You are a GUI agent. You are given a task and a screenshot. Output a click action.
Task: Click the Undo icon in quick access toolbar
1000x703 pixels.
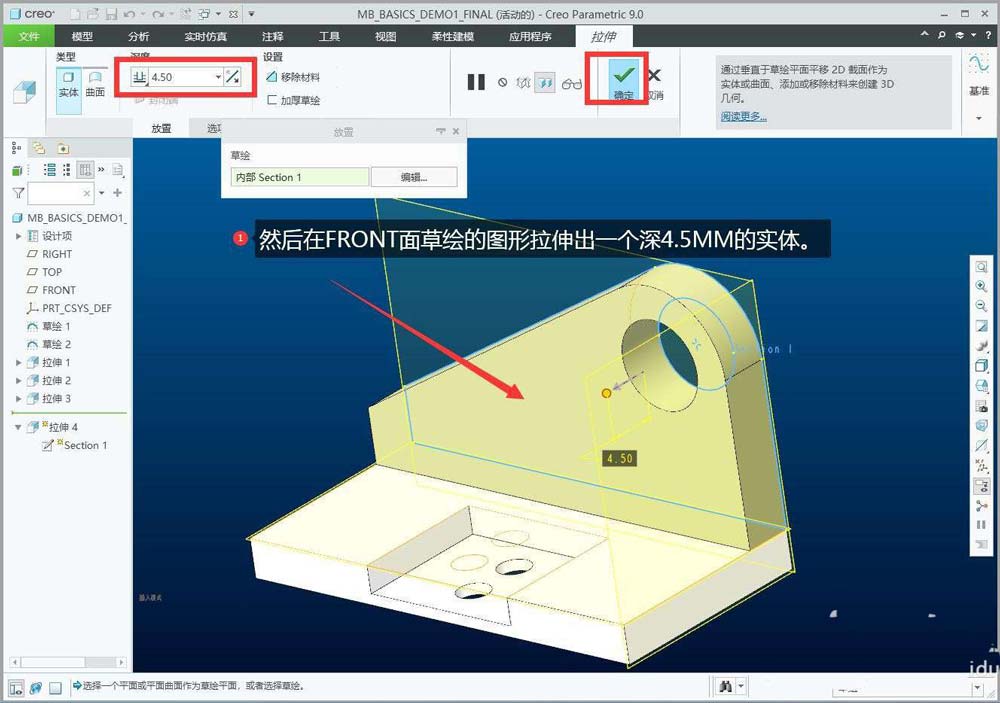[129, 13]
